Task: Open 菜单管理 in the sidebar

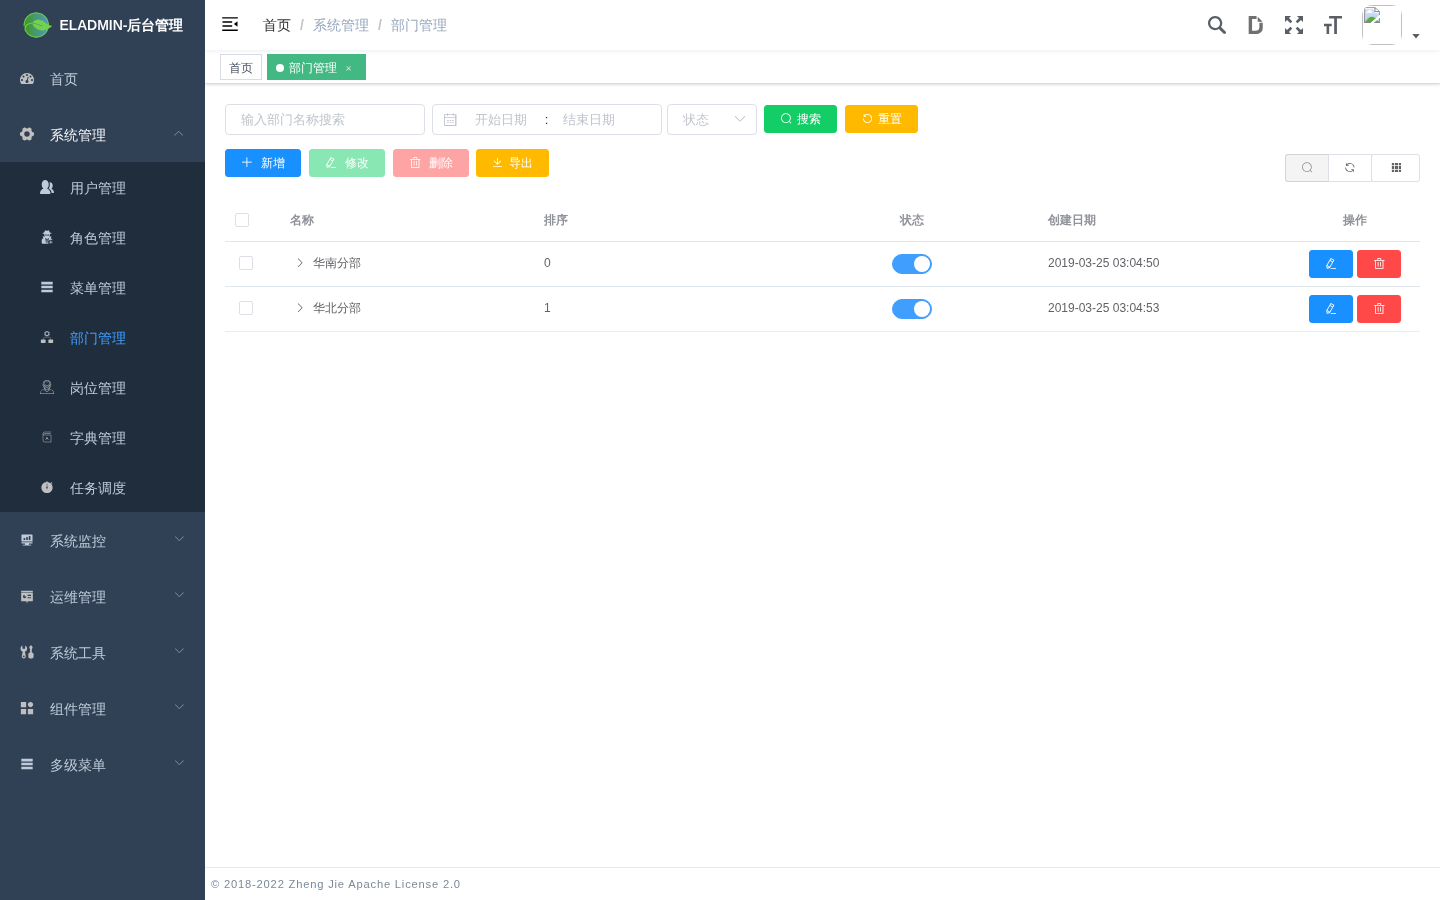Action: point(102,287)
